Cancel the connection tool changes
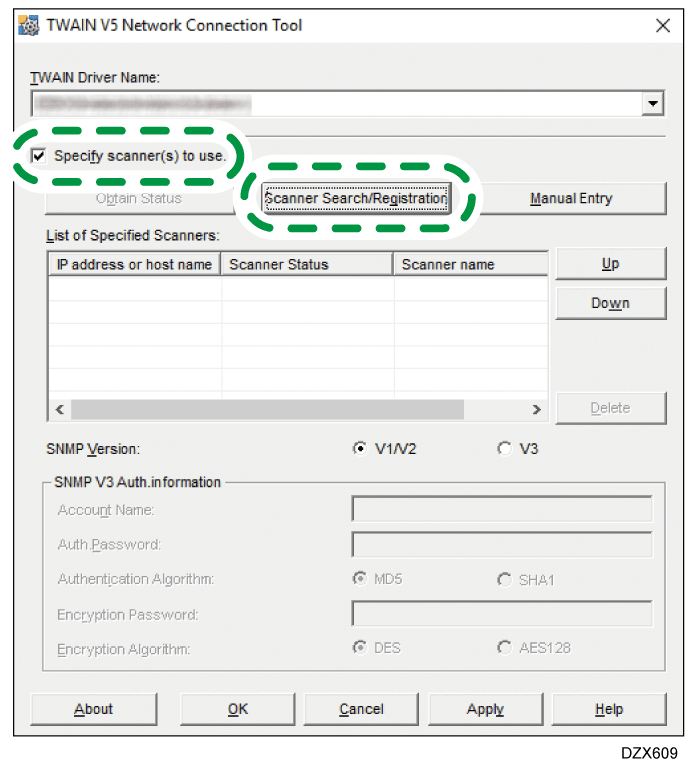Viewport: 691px width, 772px height. [361, 709]
